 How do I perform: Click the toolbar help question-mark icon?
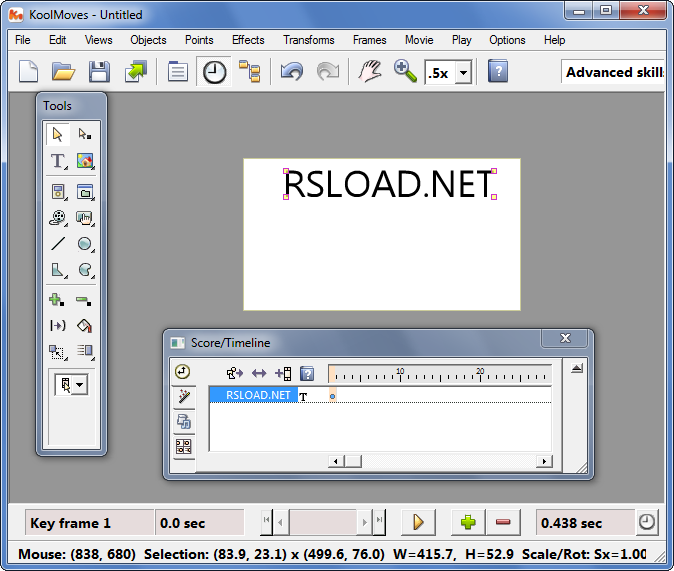498,71
